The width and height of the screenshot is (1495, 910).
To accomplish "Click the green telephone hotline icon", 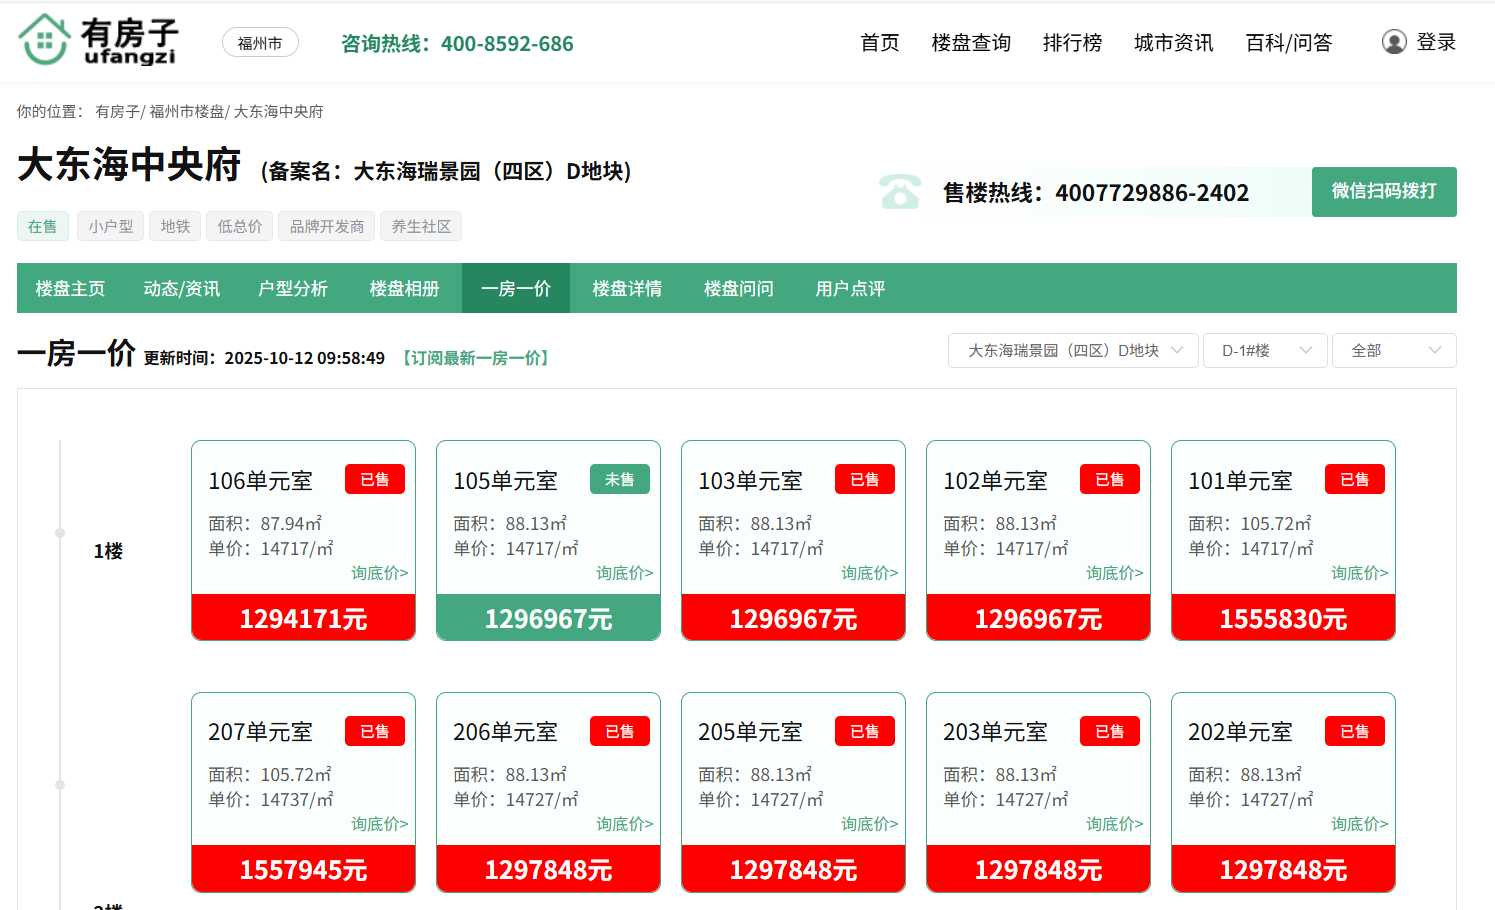I will [900, 191].
